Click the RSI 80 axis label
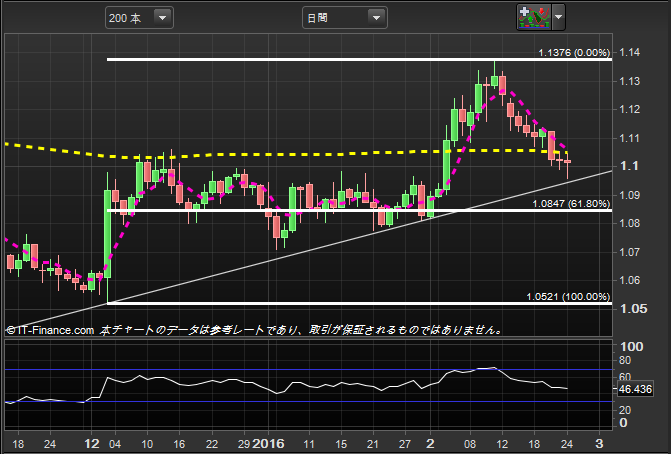 (625, 360)
